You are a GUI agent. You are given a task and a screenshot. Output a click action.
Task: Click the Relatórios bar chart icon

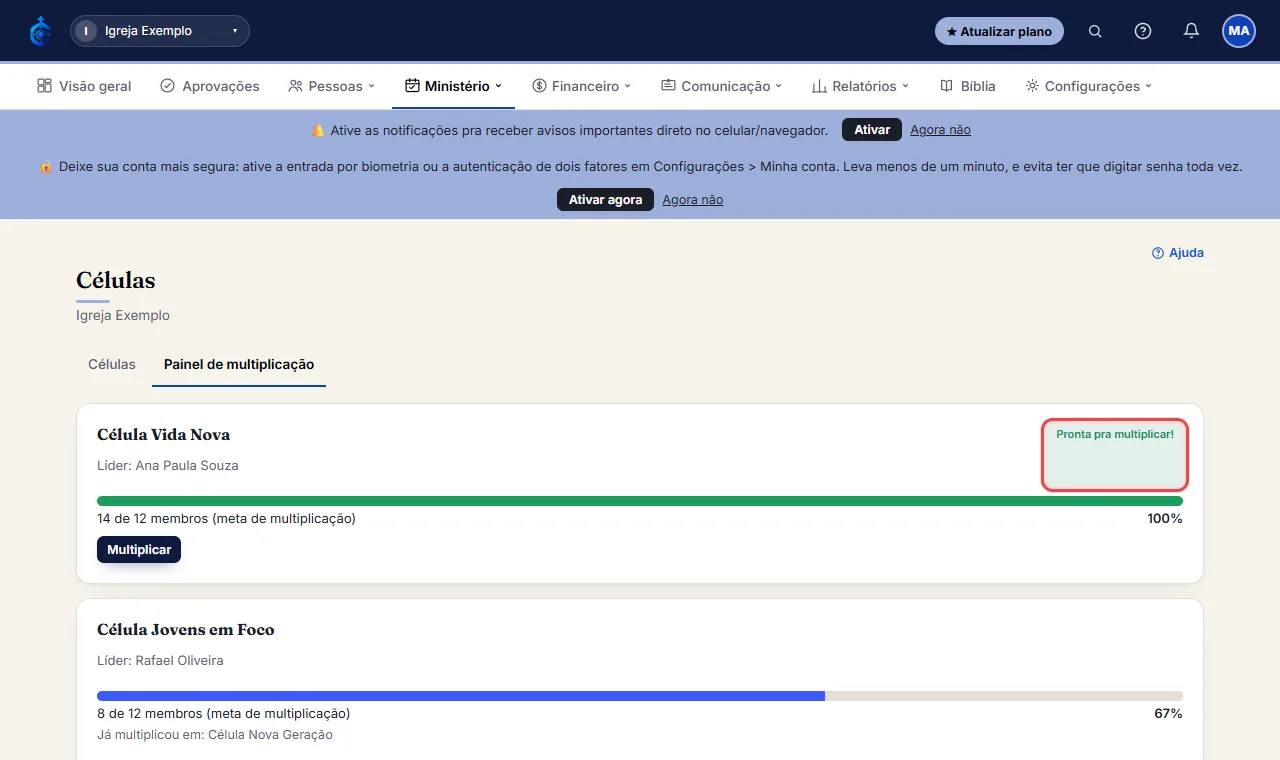(819, 86)
